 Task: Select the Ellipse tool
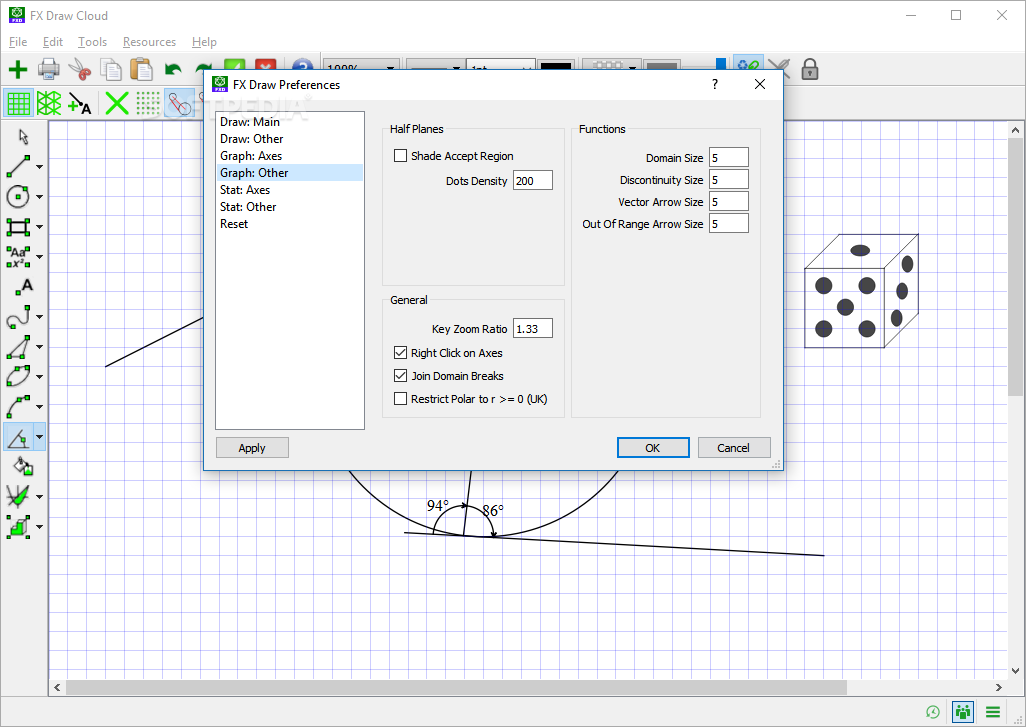[x=18, y=376]
